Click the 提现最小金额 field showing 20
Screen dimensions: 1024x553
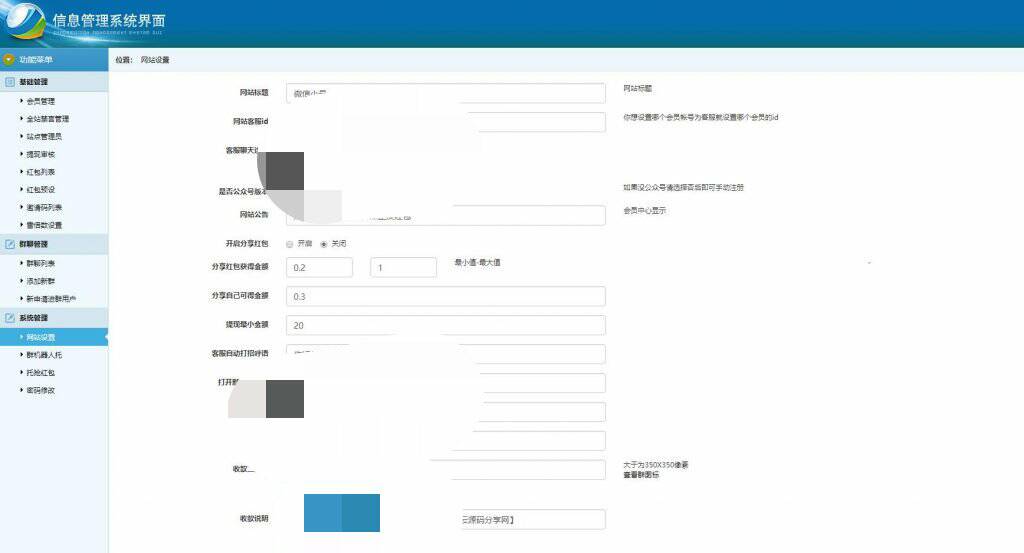point(445,325)
